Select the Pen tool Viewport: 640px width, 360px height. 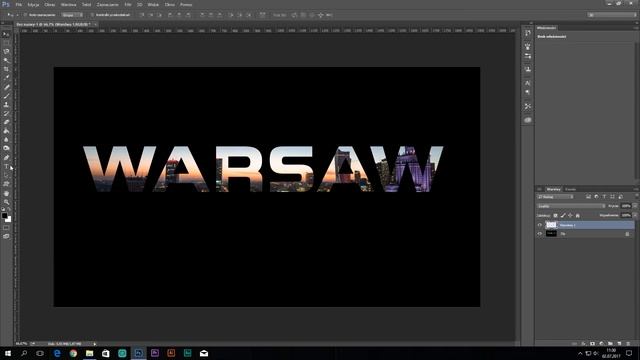pos(6,158)
